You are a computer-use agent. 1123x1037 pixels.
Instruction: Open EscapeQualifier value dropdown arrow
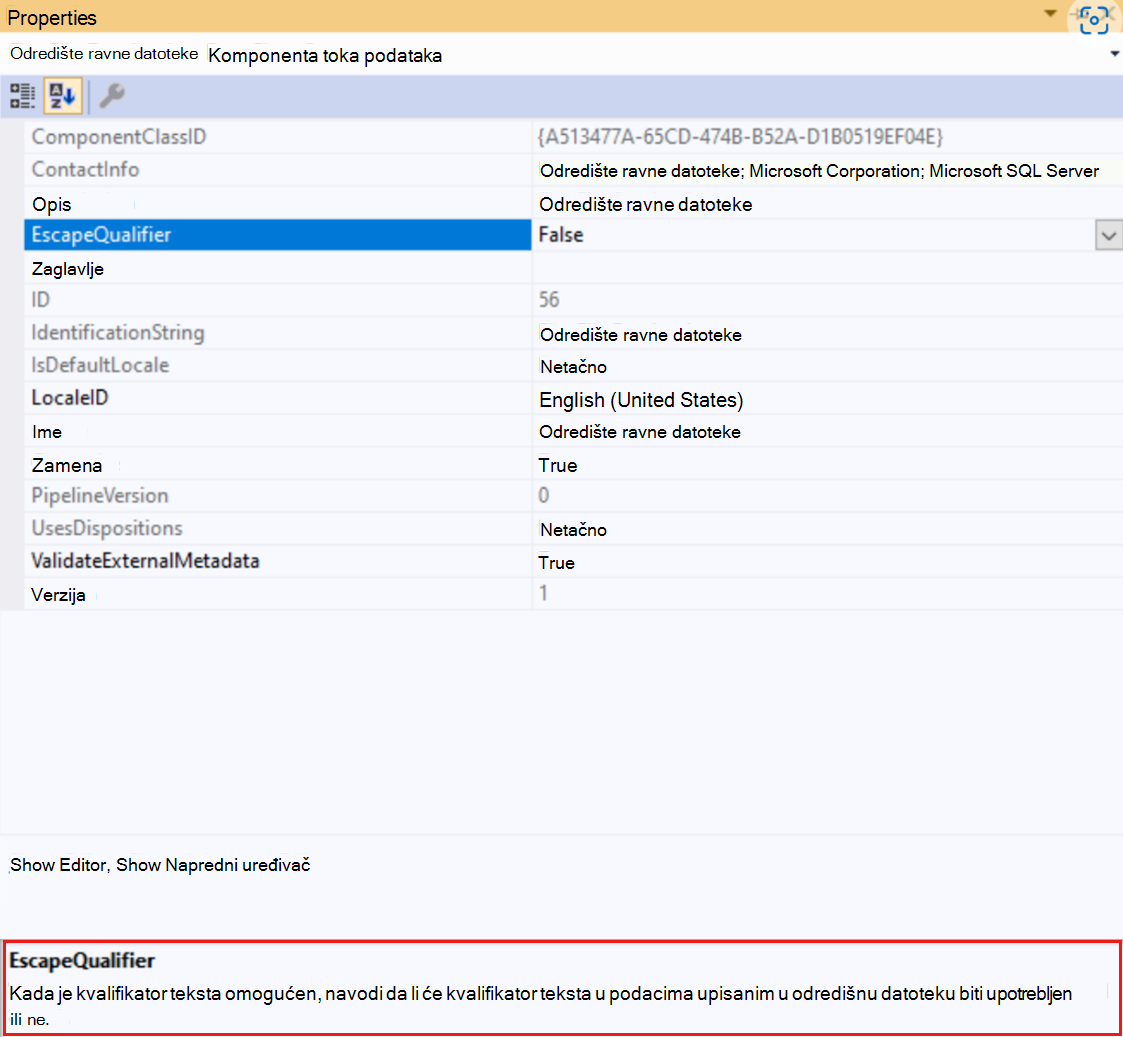[x=1108, y=236]
